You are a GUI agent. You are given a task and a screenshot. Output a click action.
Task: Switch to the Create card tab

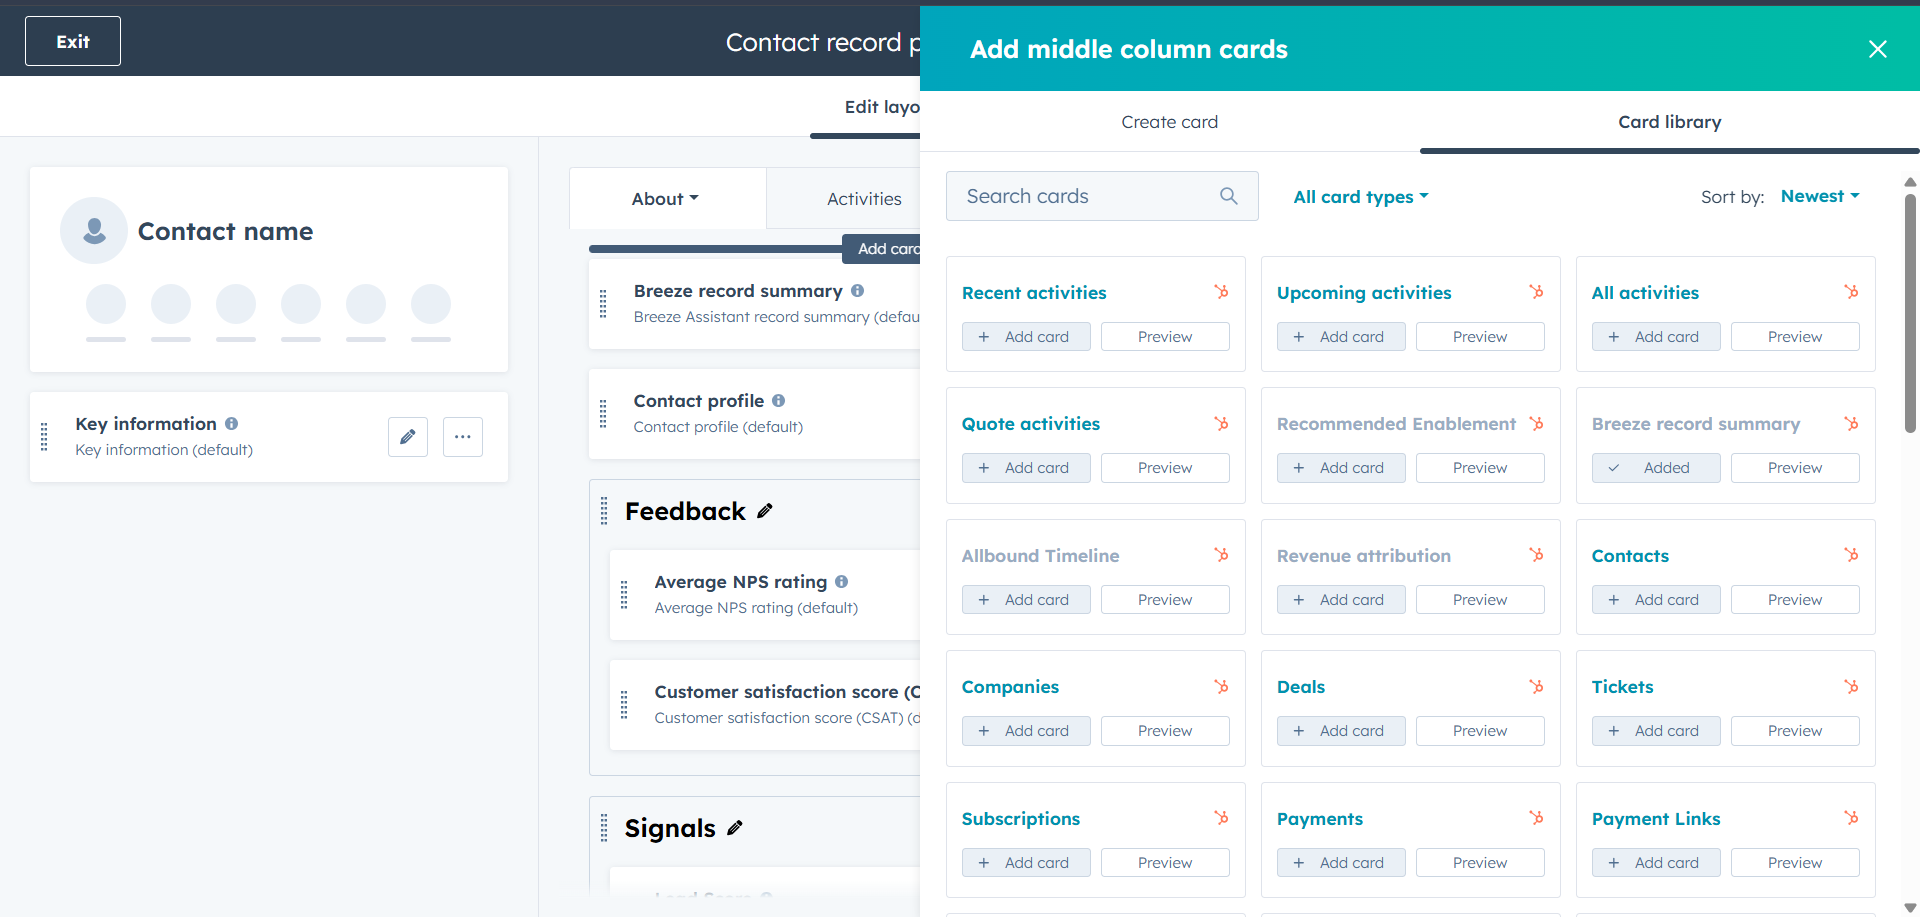coord(1169,121)
